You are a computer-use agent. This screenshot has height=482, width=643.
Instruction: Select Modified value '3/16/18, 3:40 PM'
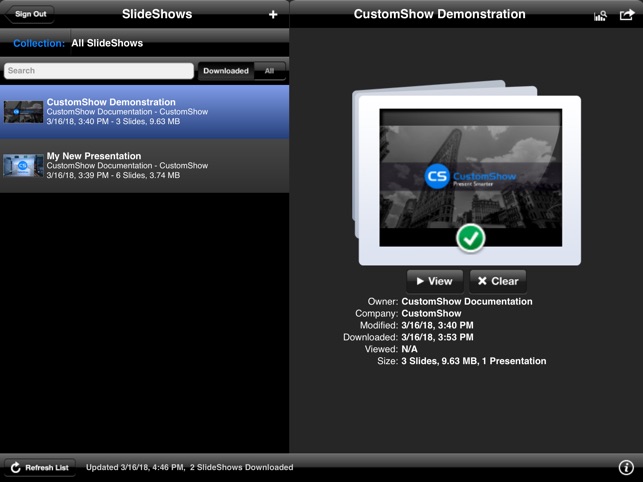tap(438, 325)
